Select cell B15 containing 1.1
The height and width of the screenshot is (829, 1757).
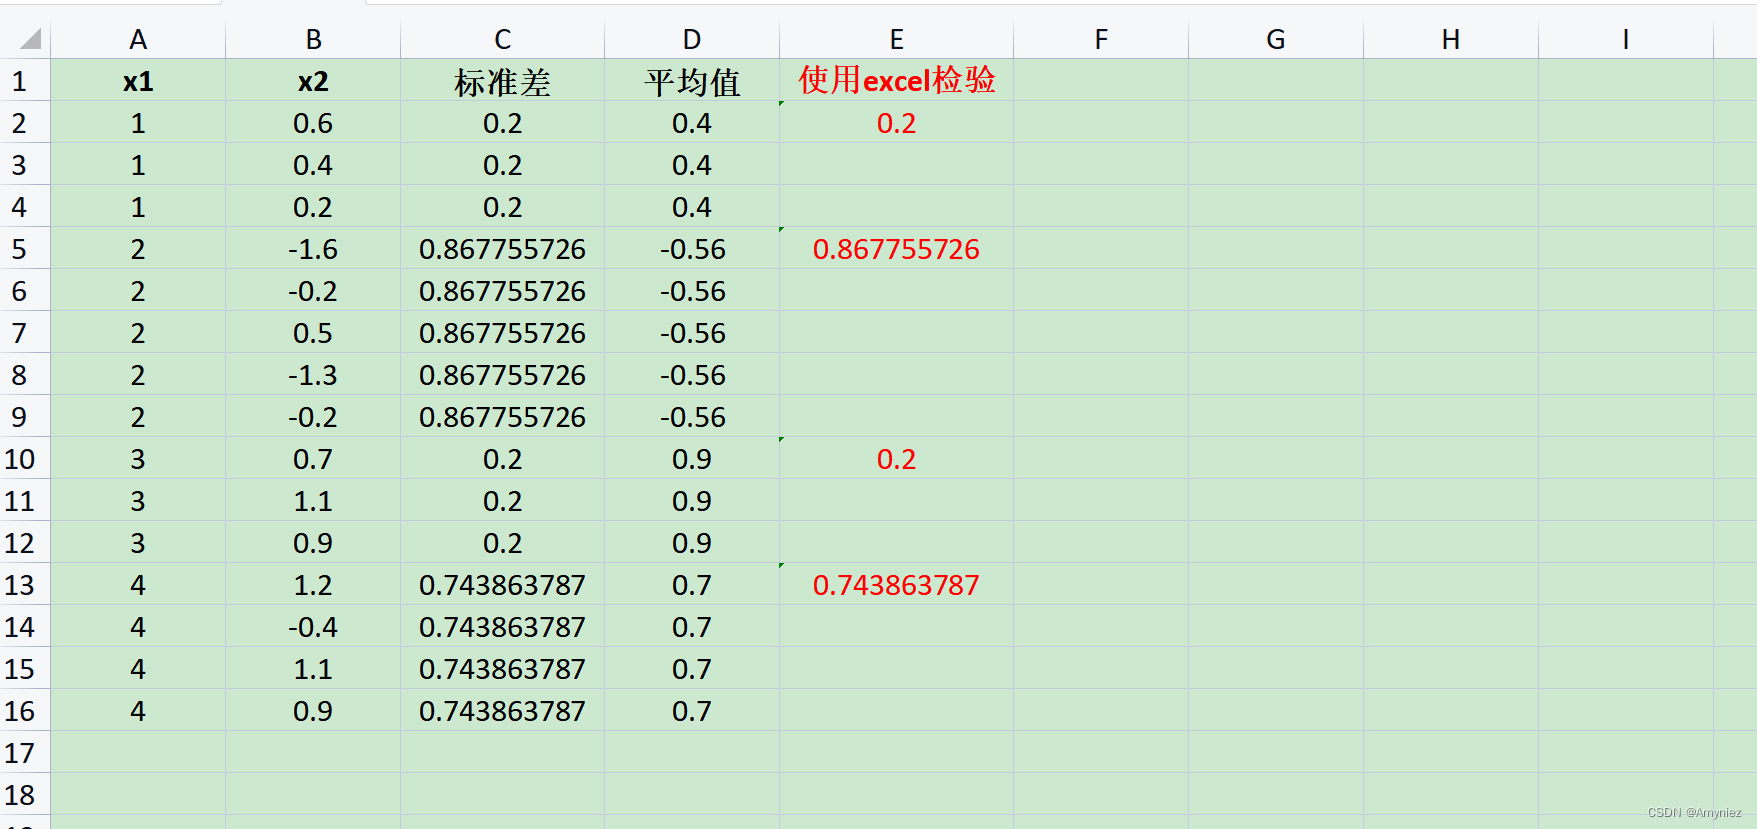[313, 669]
